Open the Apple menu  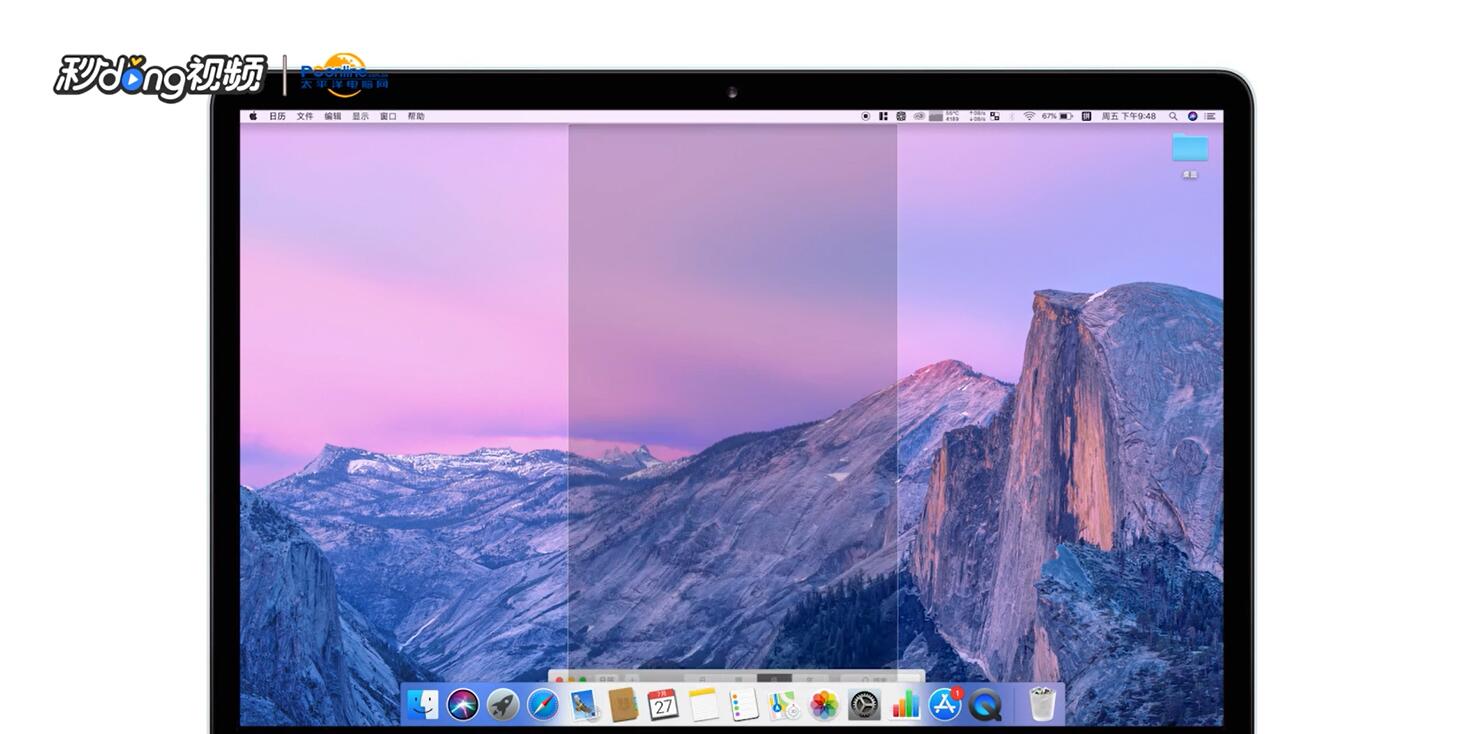[253, 116]
